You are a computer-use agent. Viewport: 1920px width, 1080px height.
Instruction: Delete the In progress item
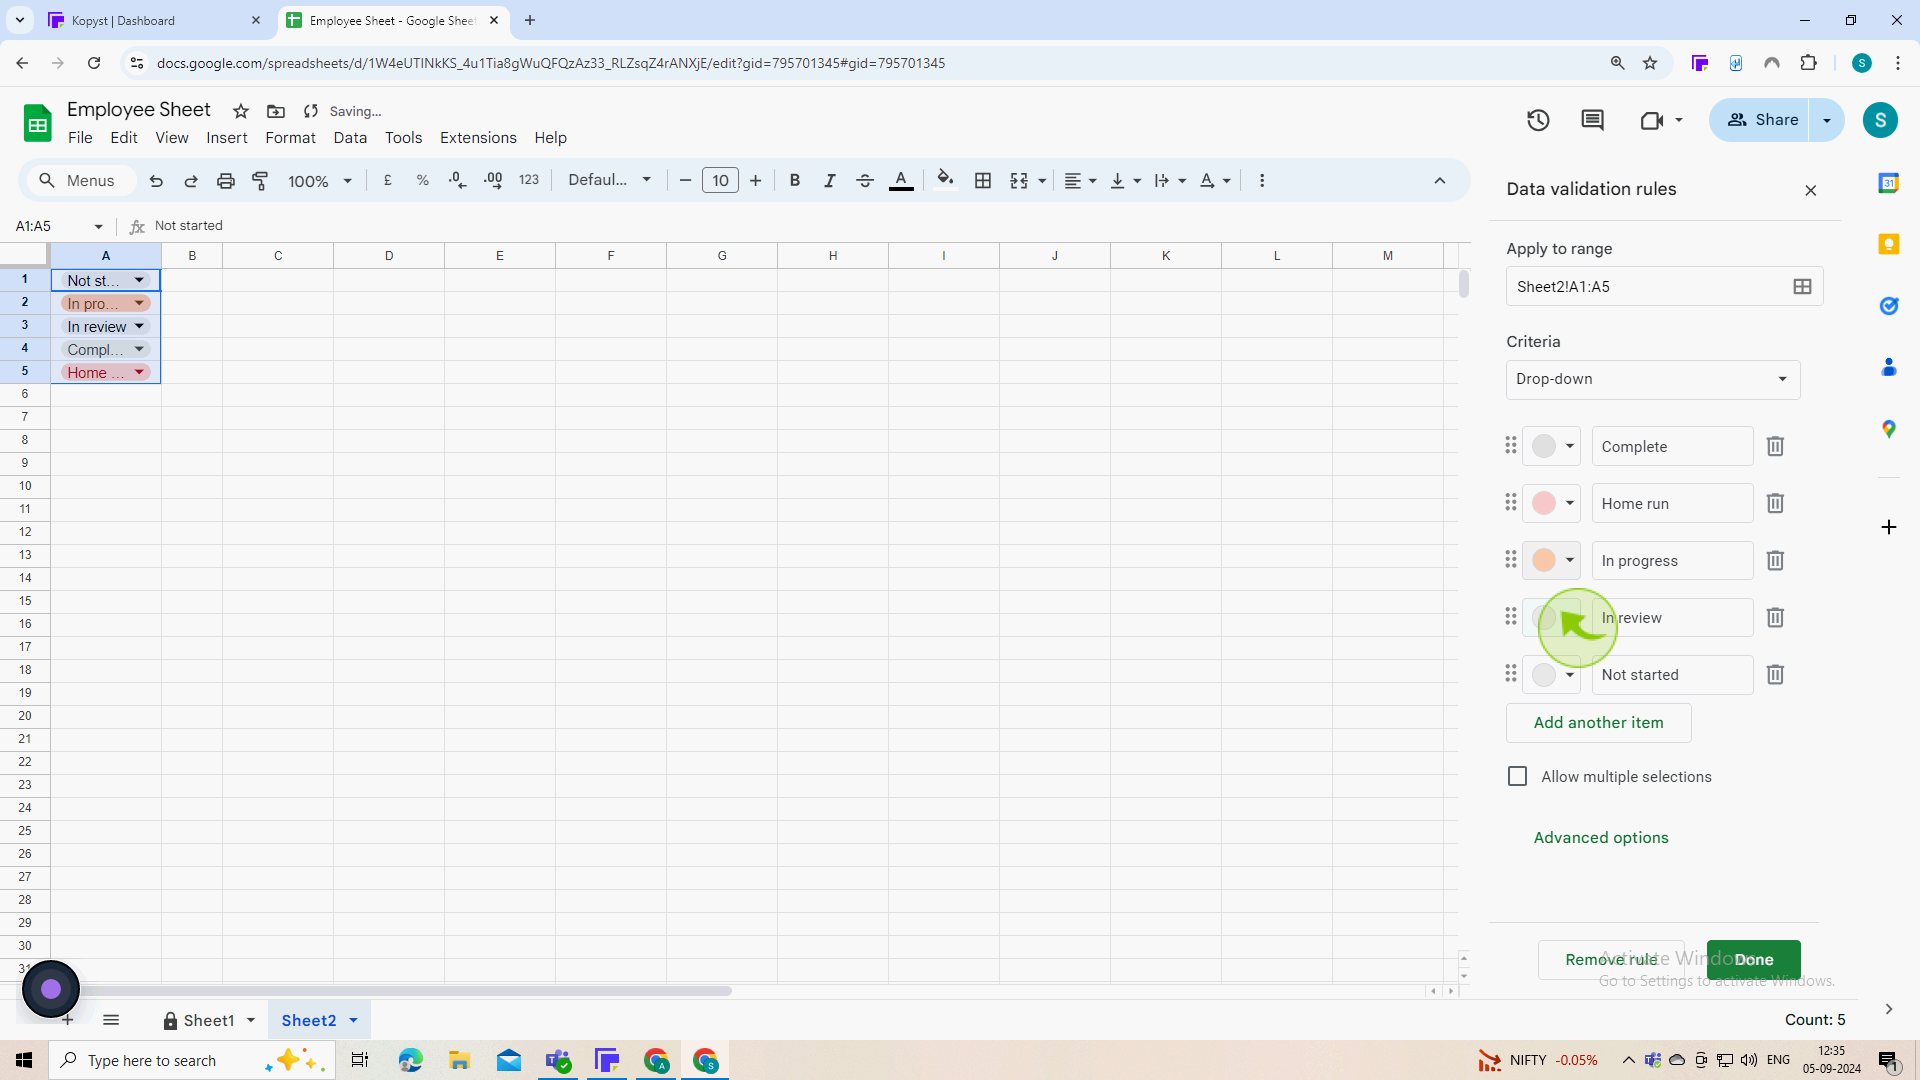(1775, 560)
